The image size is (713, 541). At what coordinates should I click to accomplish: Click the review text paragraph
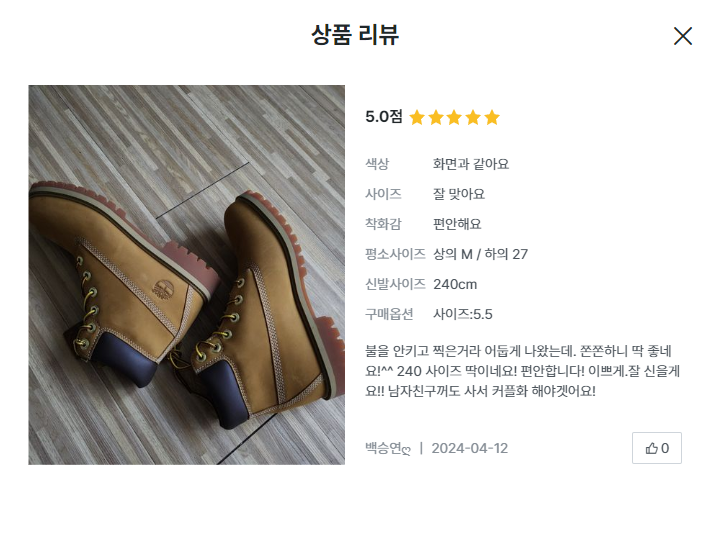(510, 370)
